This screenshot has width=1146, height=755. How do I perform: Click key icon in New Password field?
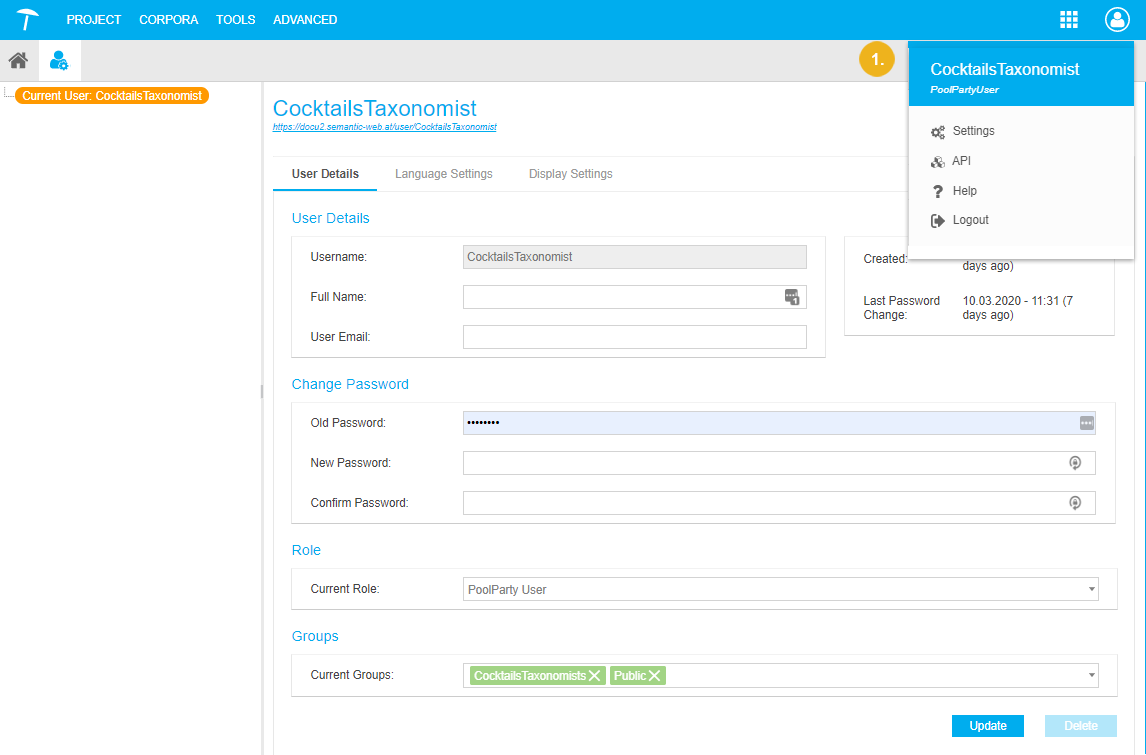point(1075,463)
